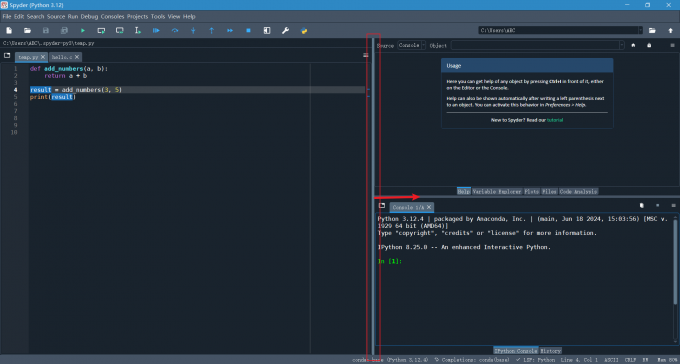
Task: Click Help pane home icon
Action: (633, 45)
